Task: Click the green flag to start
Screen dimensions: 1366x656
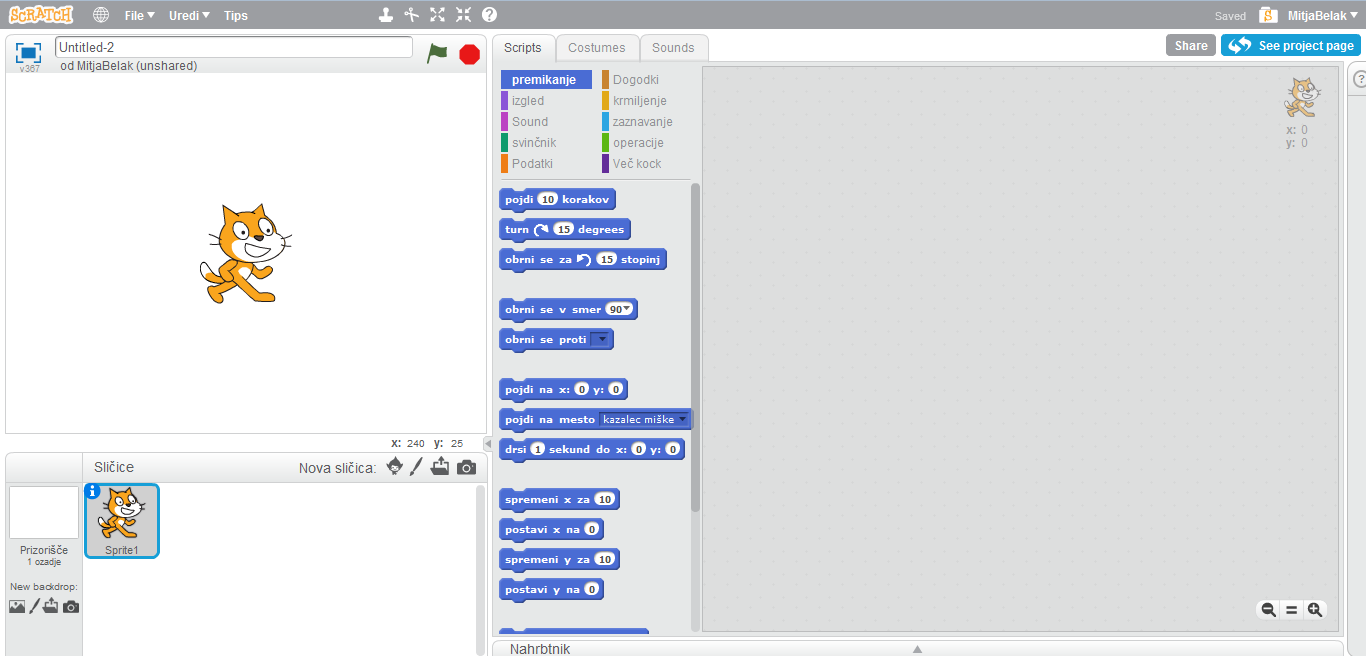Action: click(x=437, y=53)
